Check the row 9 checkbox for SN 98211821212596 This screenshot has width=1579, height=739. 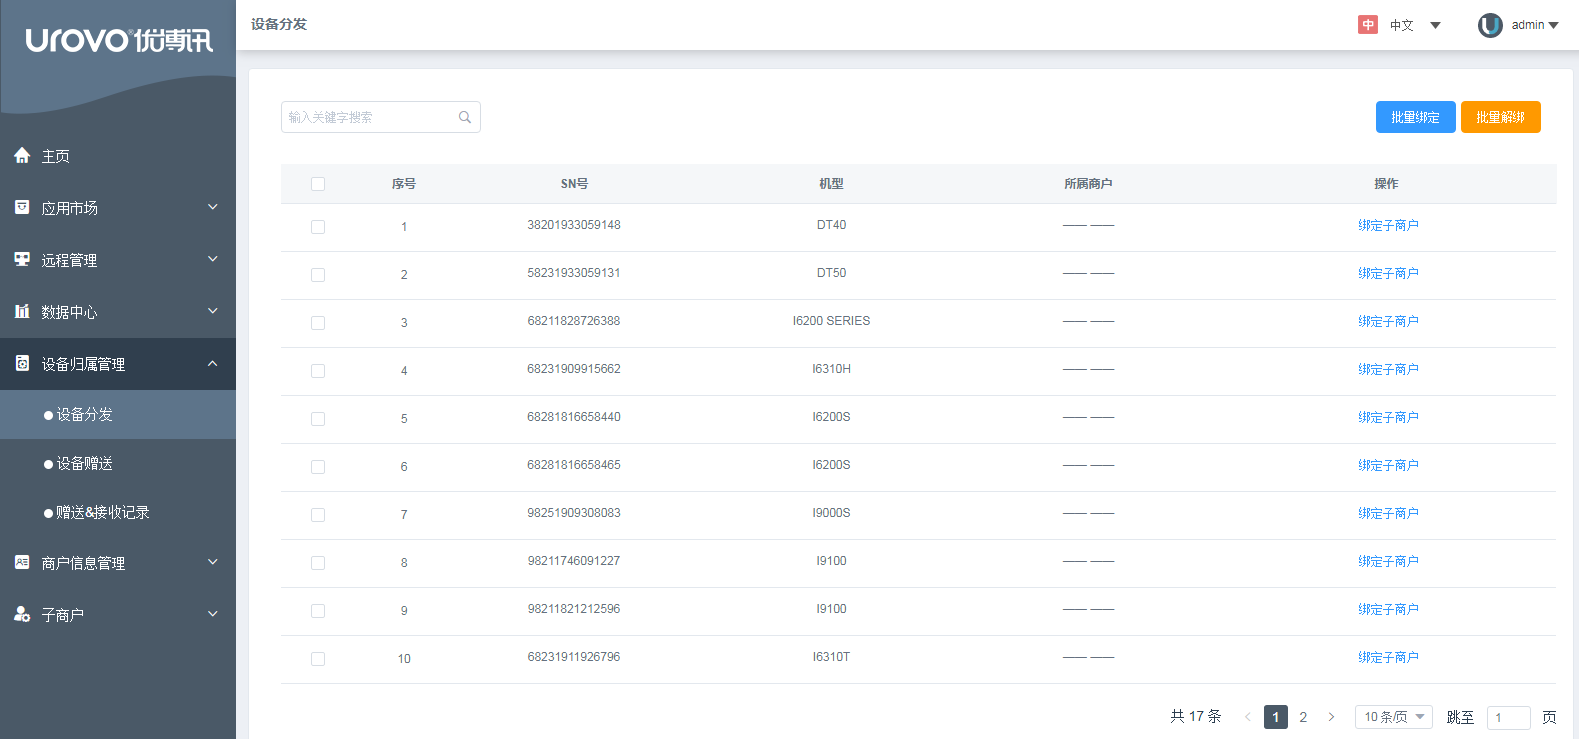[x=318, y=611]
